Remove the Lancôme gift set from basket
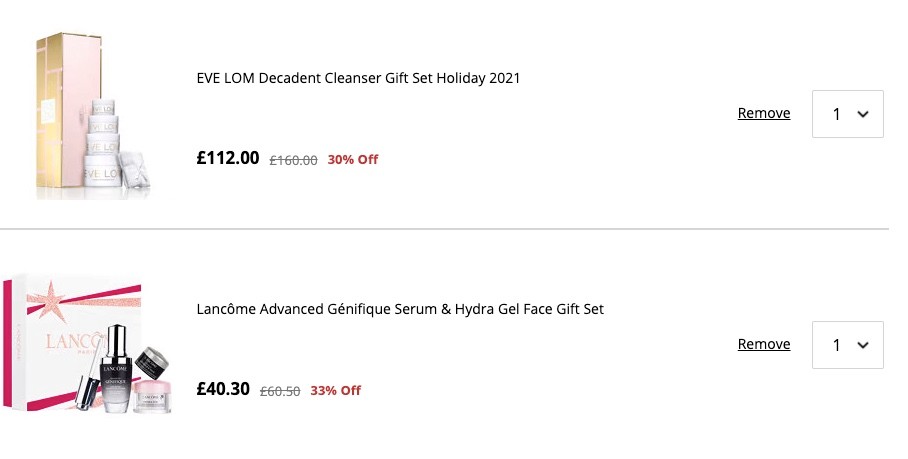 [764, 344]
